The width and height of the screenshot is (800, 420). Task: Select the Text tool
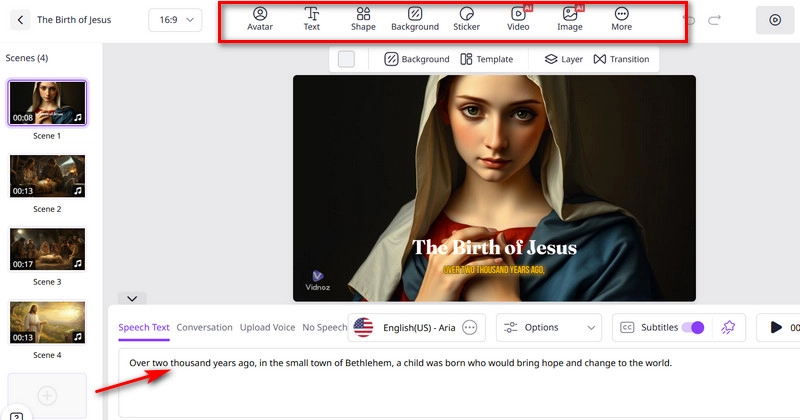[x=312, y=19]
